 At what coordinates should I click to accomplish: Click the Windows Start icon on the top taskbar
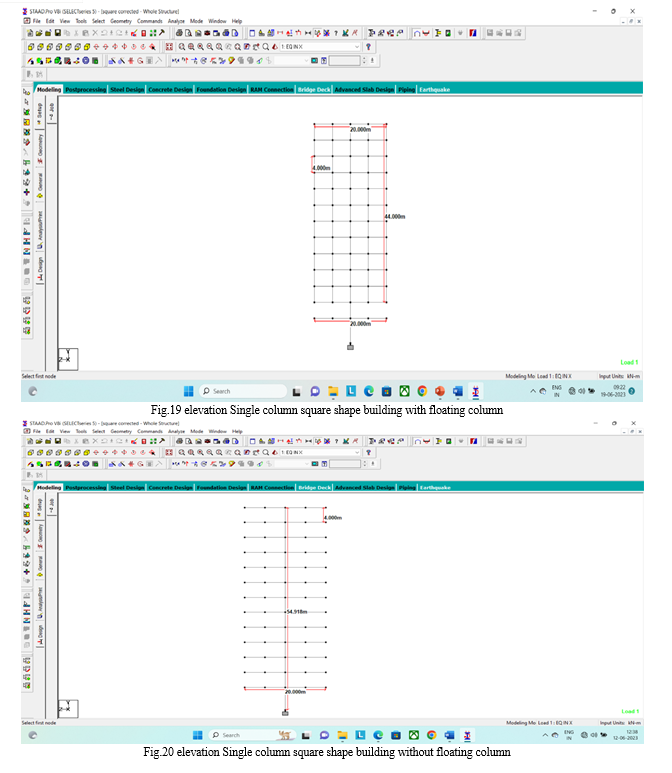(188, 391)
